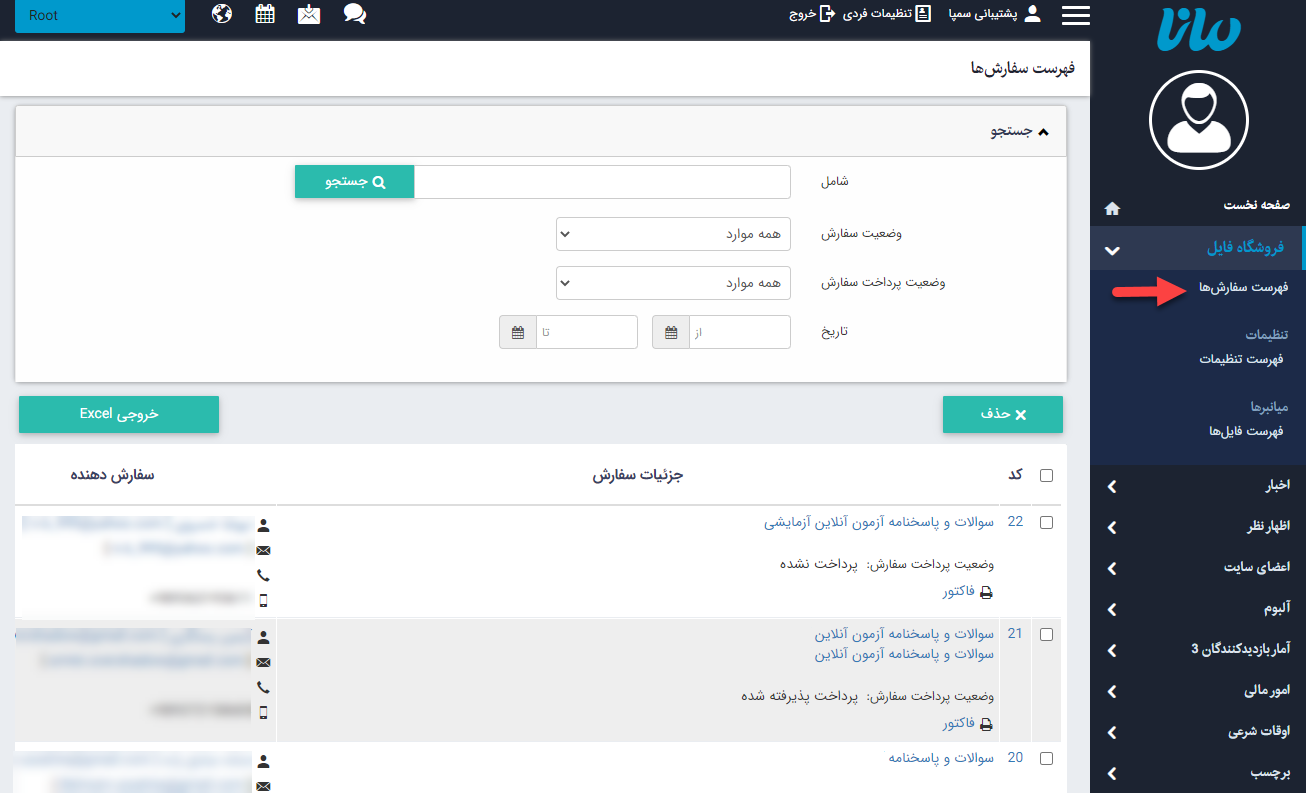
Task: Open the globe language icon in top bar
Action: coord(221,14)
